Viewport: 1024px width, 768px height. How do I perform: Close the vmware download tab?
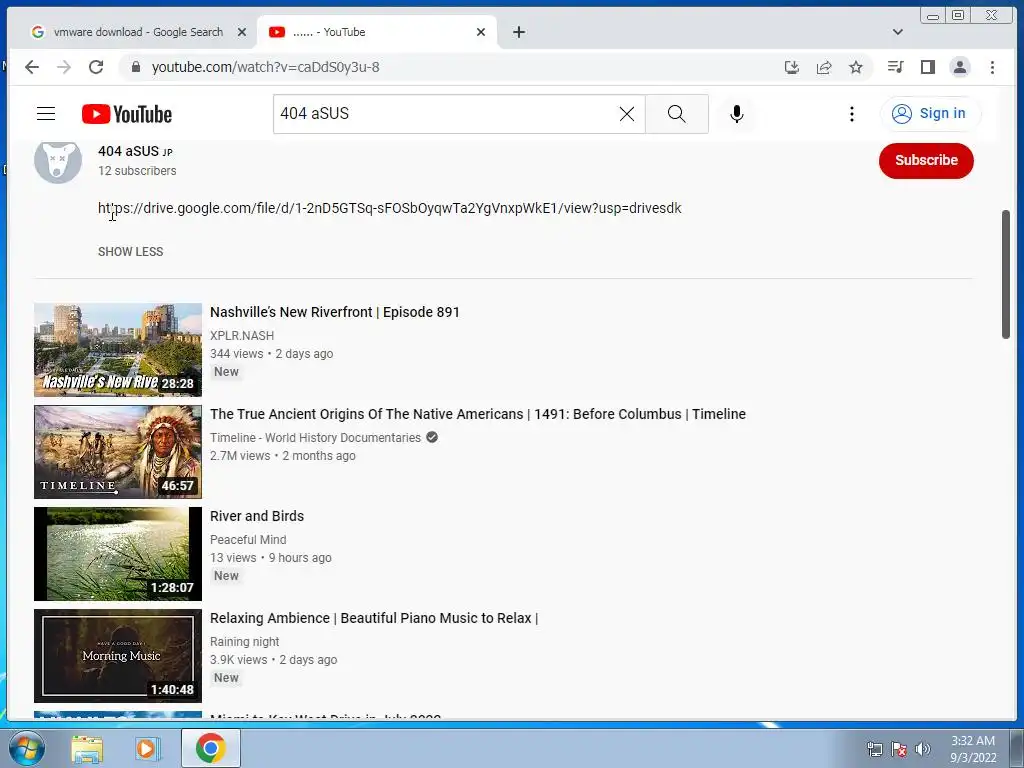tap(242, 32)
